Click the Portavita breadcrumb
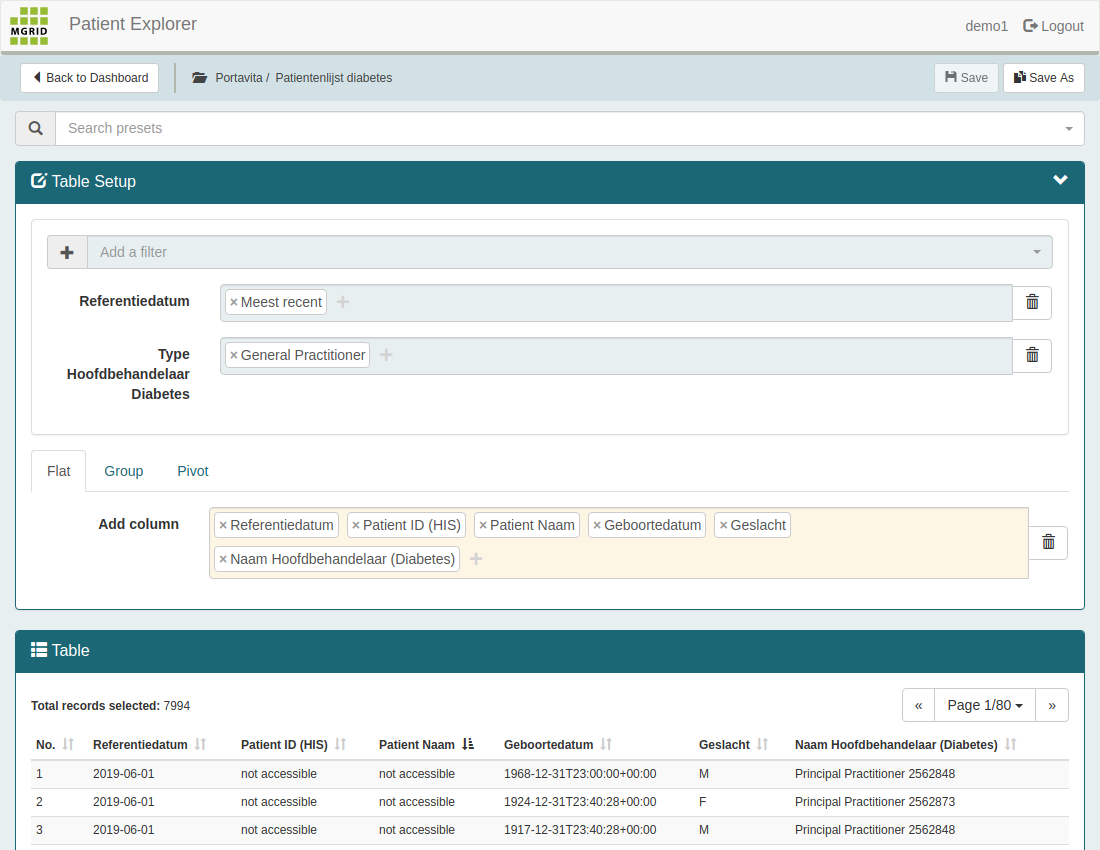Image resolution: width=1100 pixels, height=850 pixels. 239,78
